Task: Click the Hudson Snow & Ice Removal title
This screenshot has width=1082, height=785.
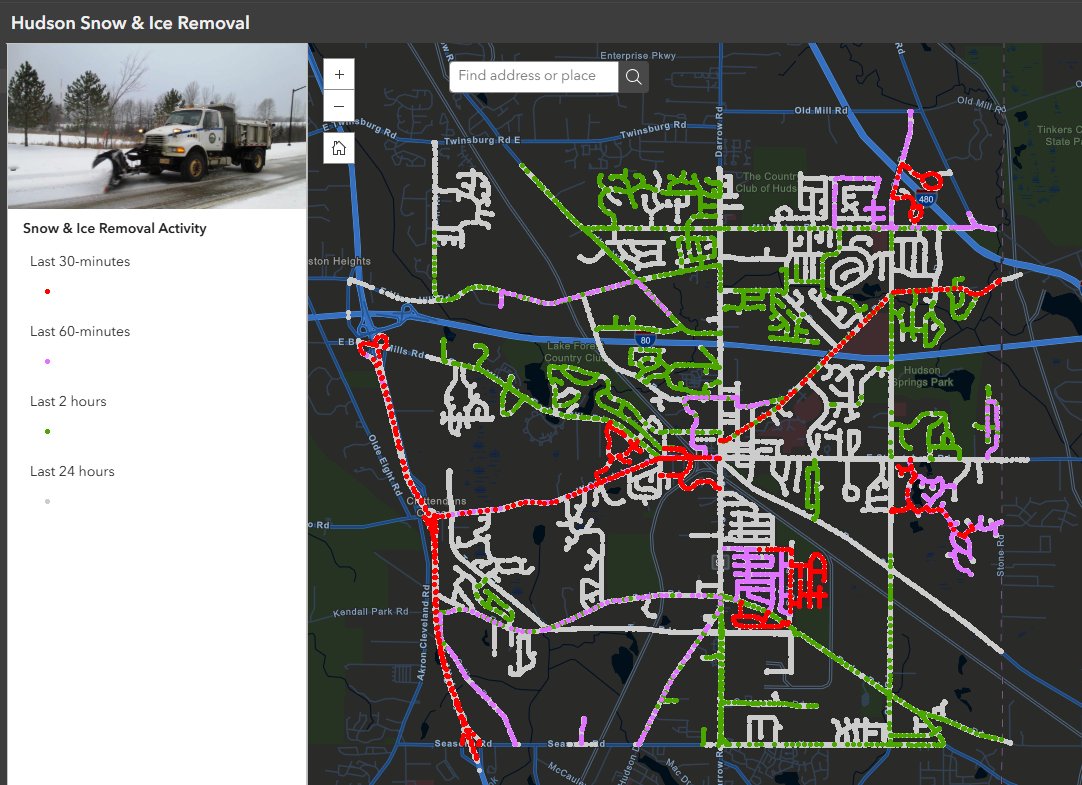Action: tap(130, 23)
